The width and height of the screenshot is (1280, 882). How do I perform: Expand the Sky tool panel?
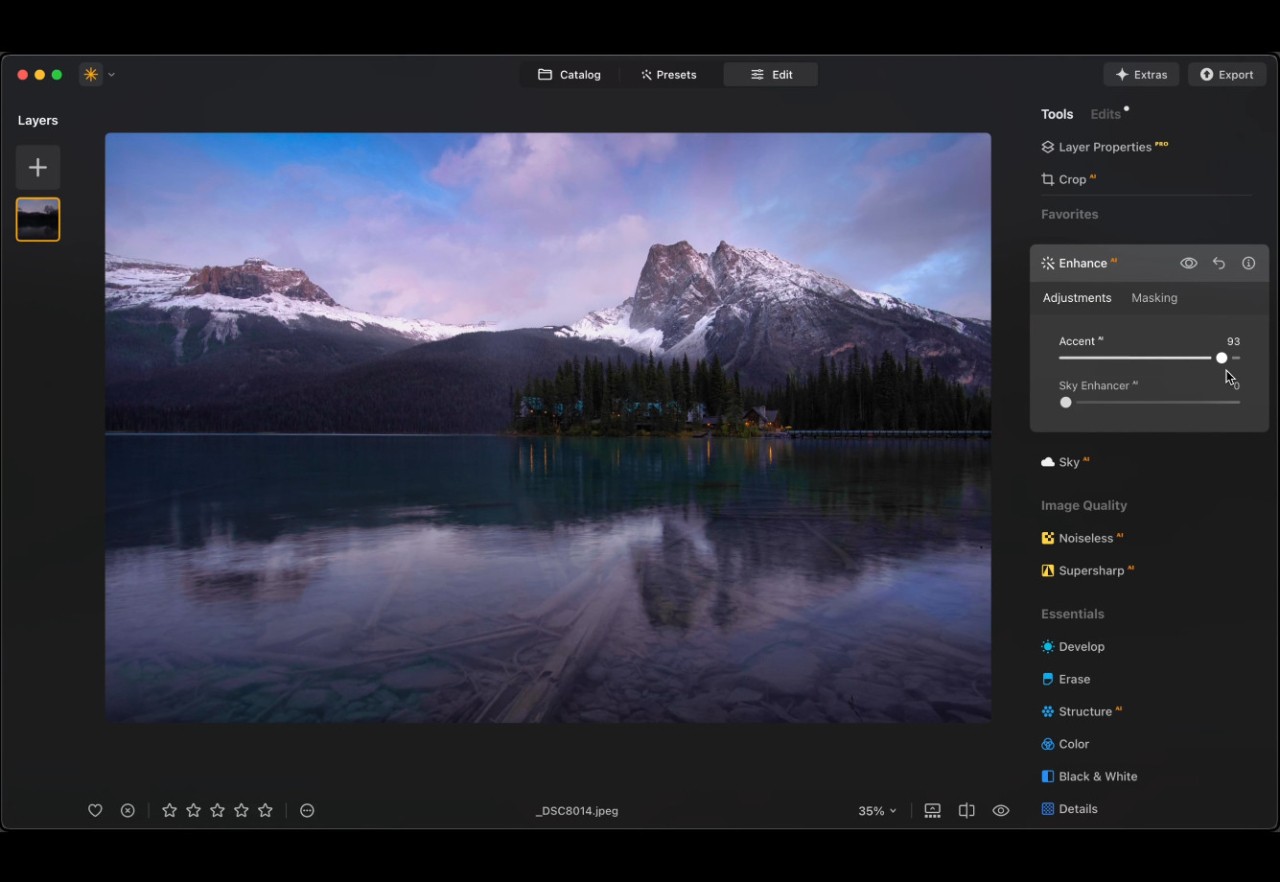pyautogui.click(x=1069, y=462)
